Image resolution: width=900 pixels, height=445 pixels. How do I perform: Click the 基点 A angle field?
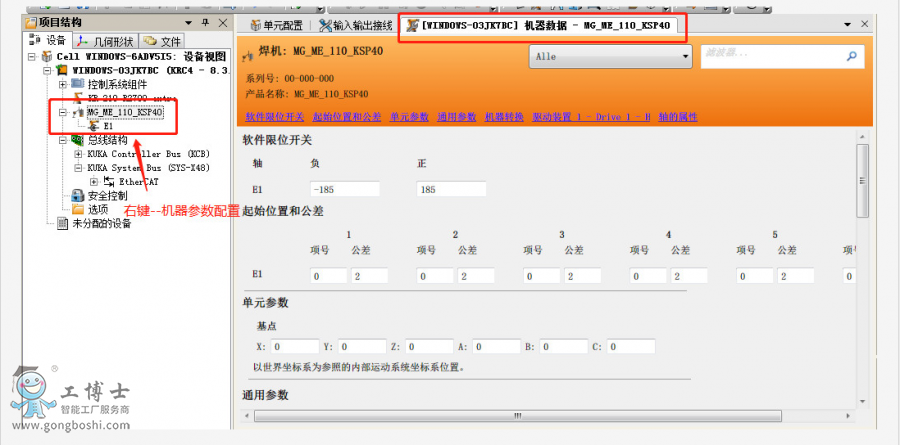[496, 347]
